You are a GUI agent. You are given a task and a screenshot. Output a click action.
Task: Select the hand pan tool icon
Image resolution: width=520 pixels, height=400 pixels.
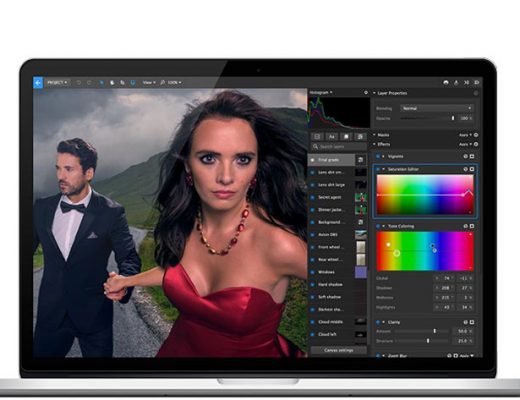(x=112, y=82)
